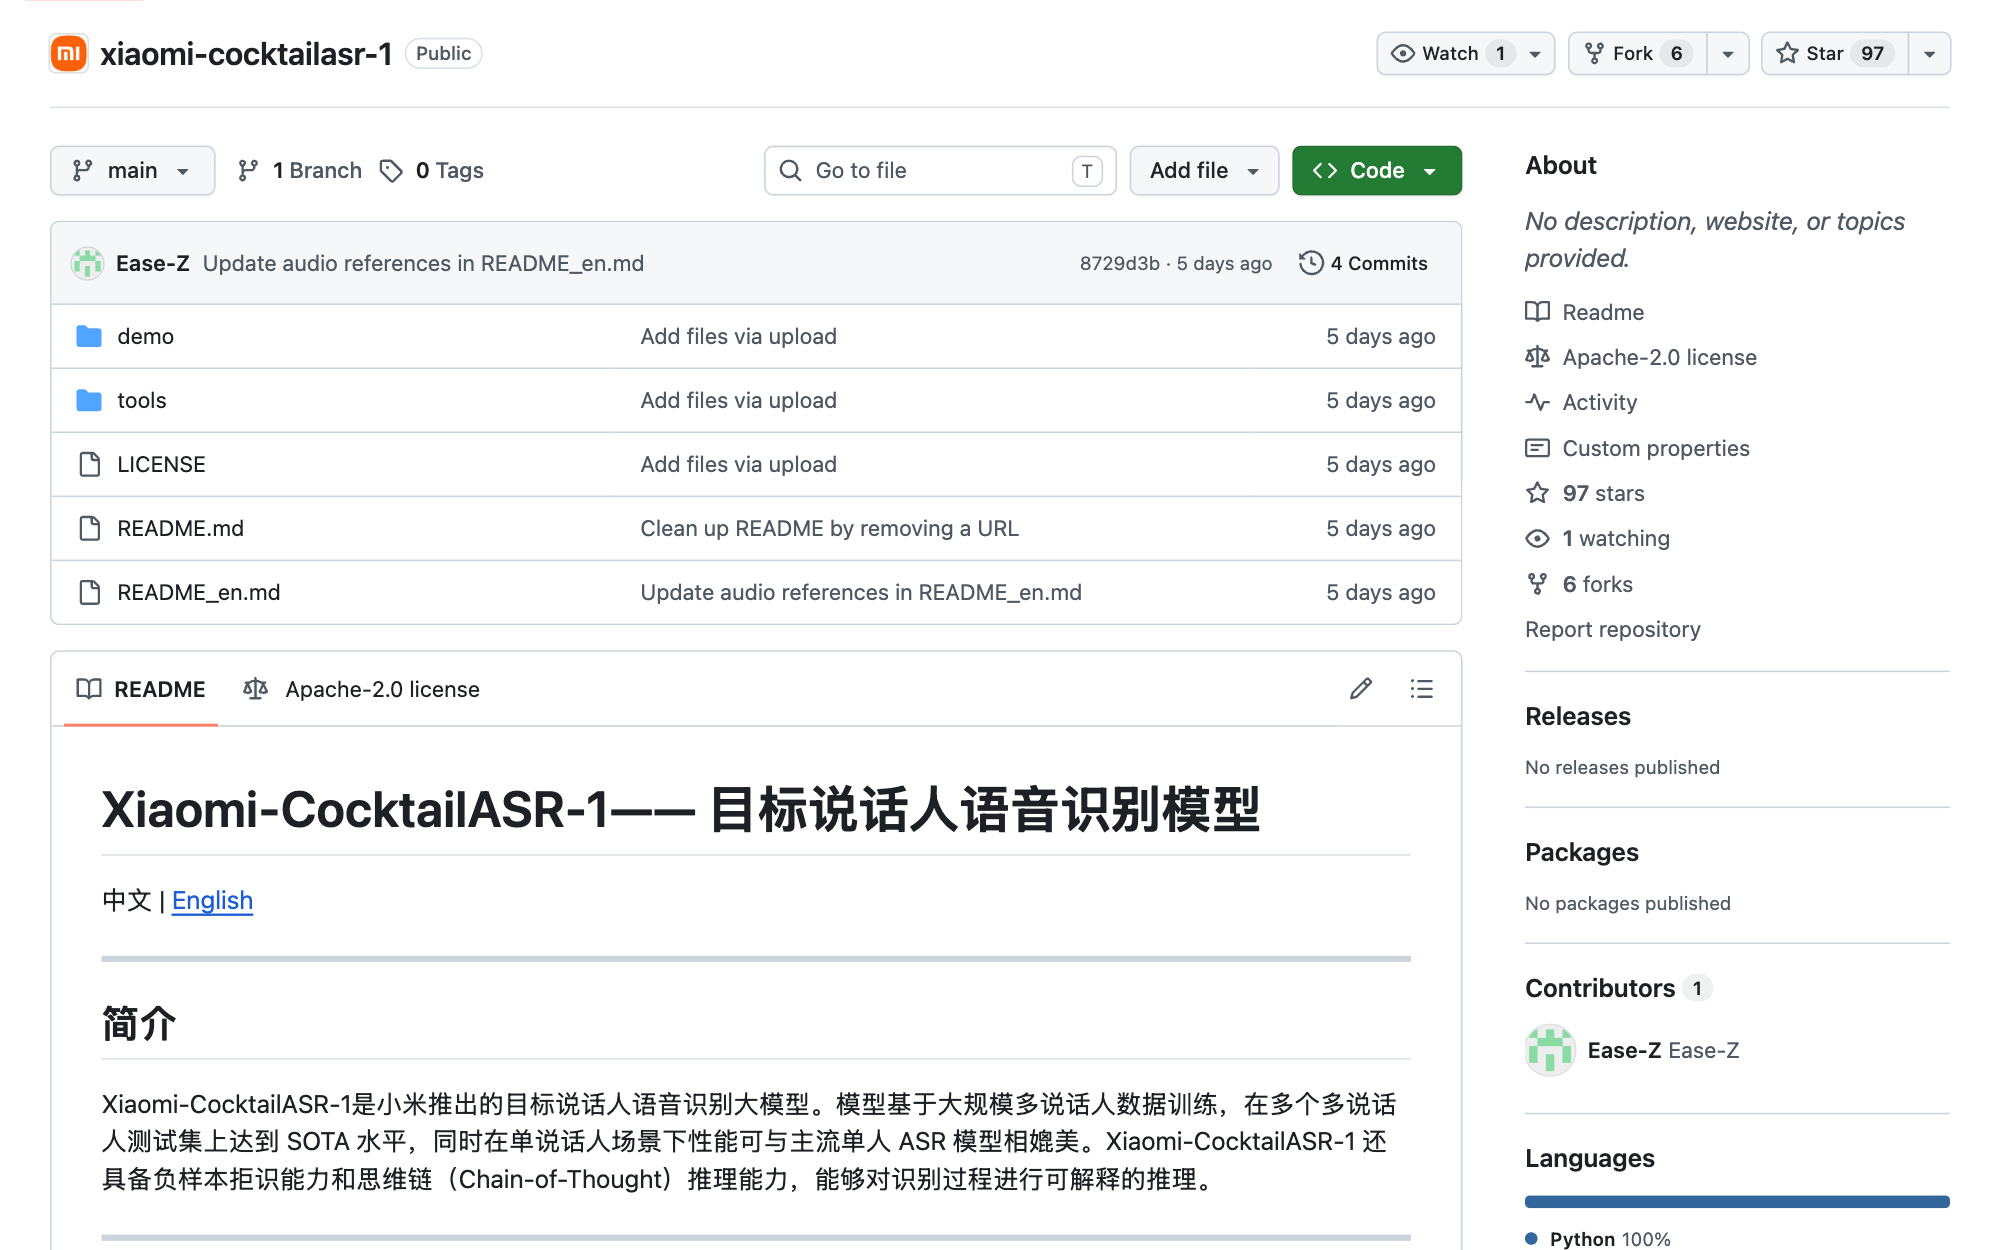Fork the repository with the Fork button
This screenshot has height=1250, width=2000.
point(1637,54)
